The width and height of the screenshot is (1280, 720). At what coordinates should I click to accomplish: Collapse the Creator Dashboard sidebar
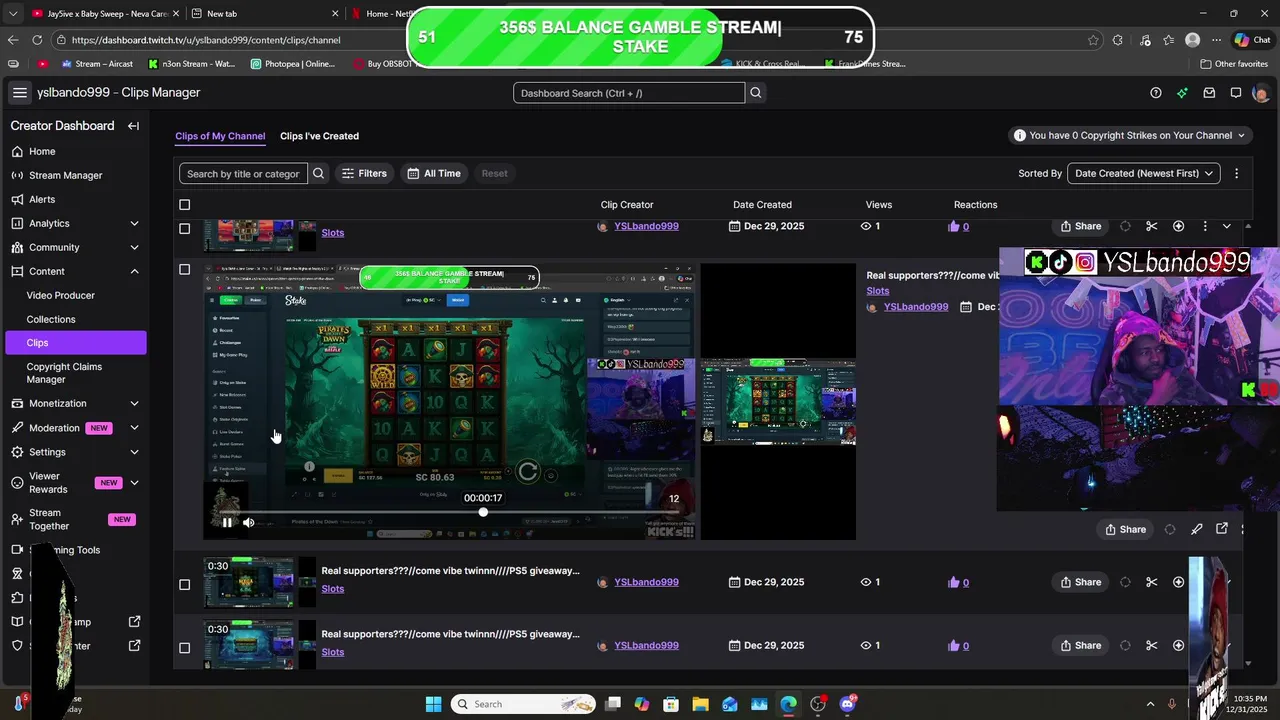(x=133, y=126)
